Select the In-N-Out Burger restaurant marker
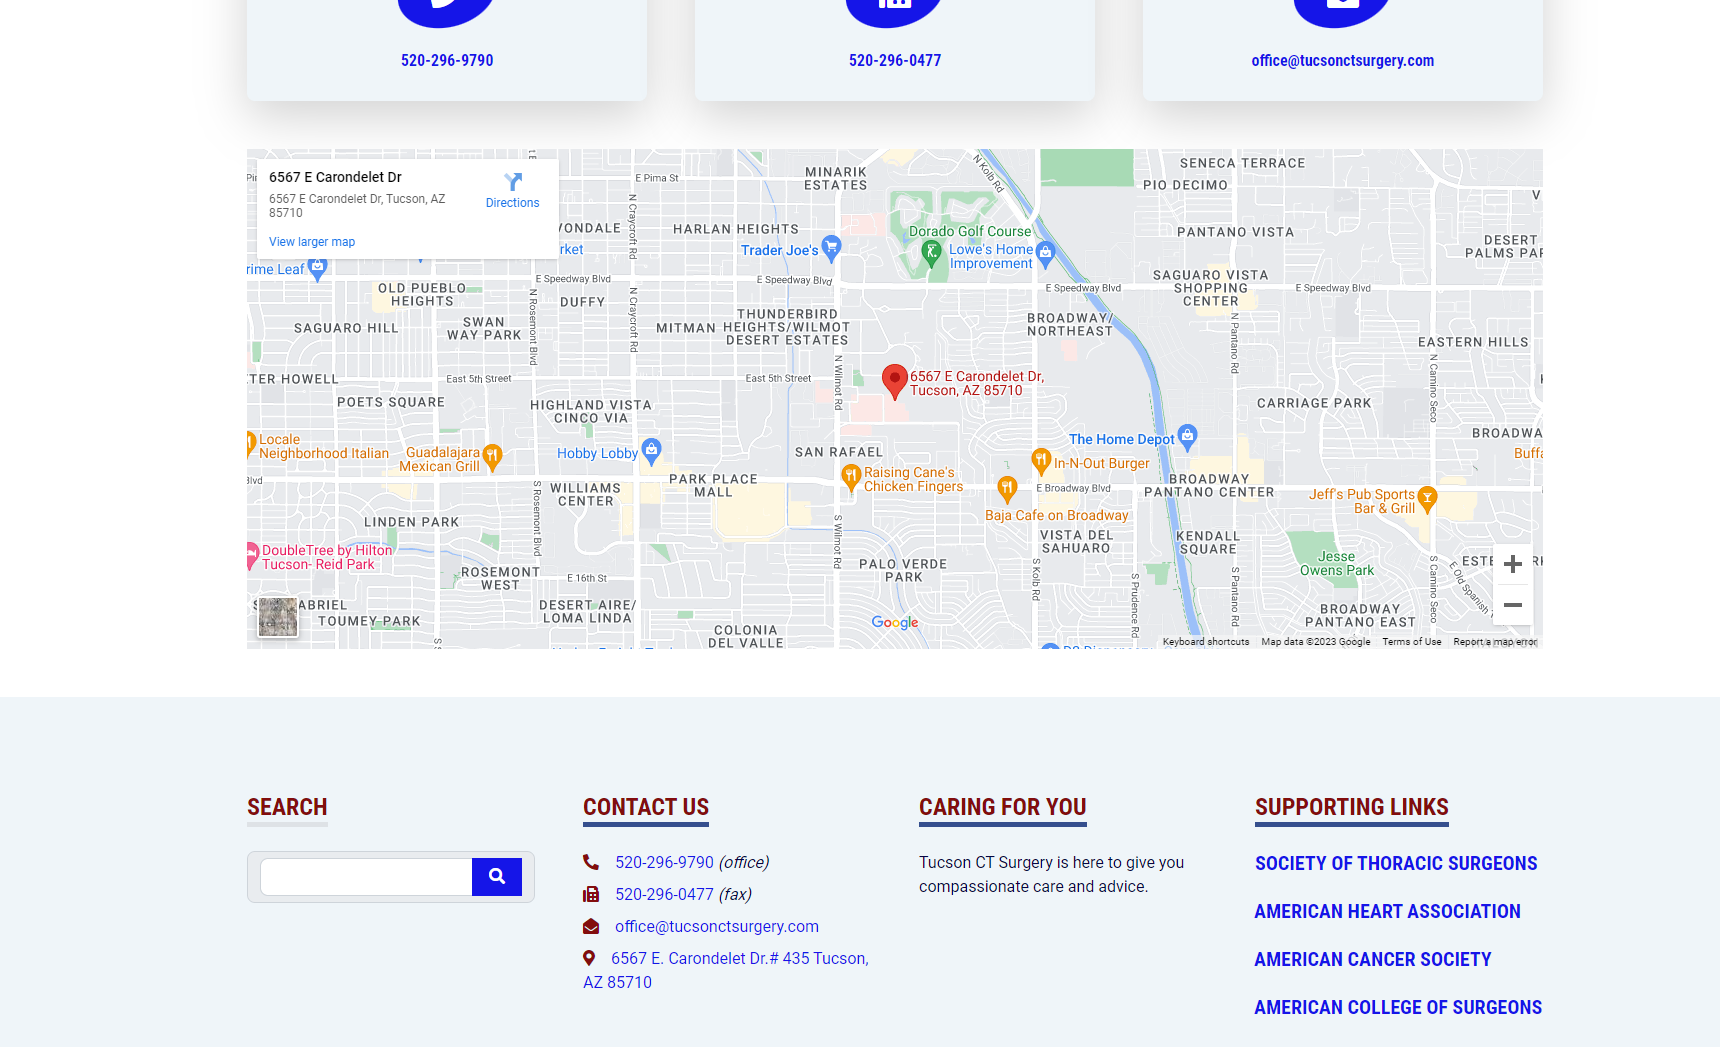The image size is (1720, 1047). [x=1041, y=461]
